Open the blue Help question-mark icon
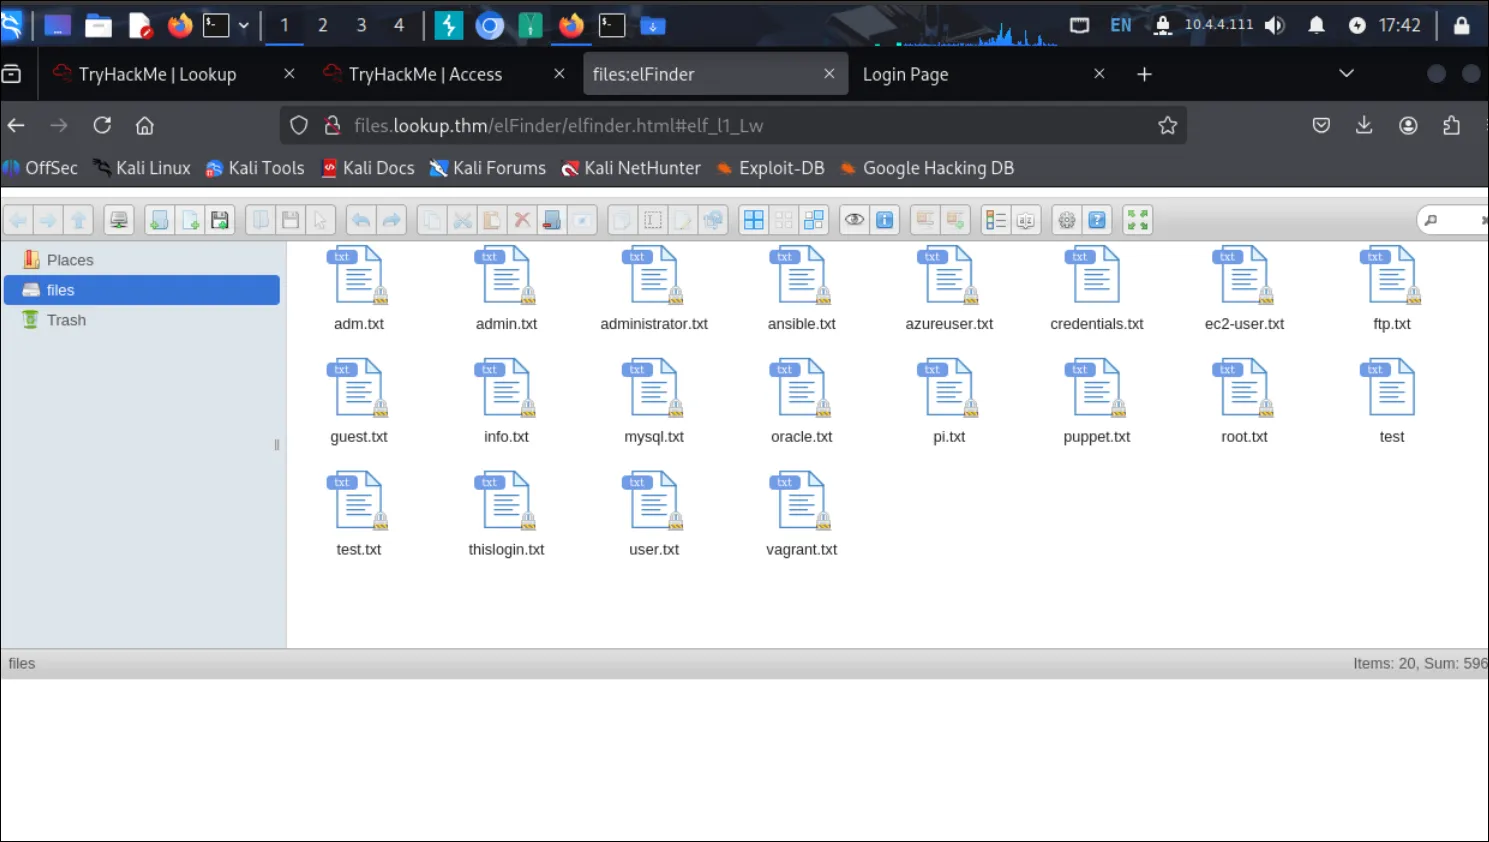The width and height of the screenshot is (1489, 842). tap(1097, 220)
